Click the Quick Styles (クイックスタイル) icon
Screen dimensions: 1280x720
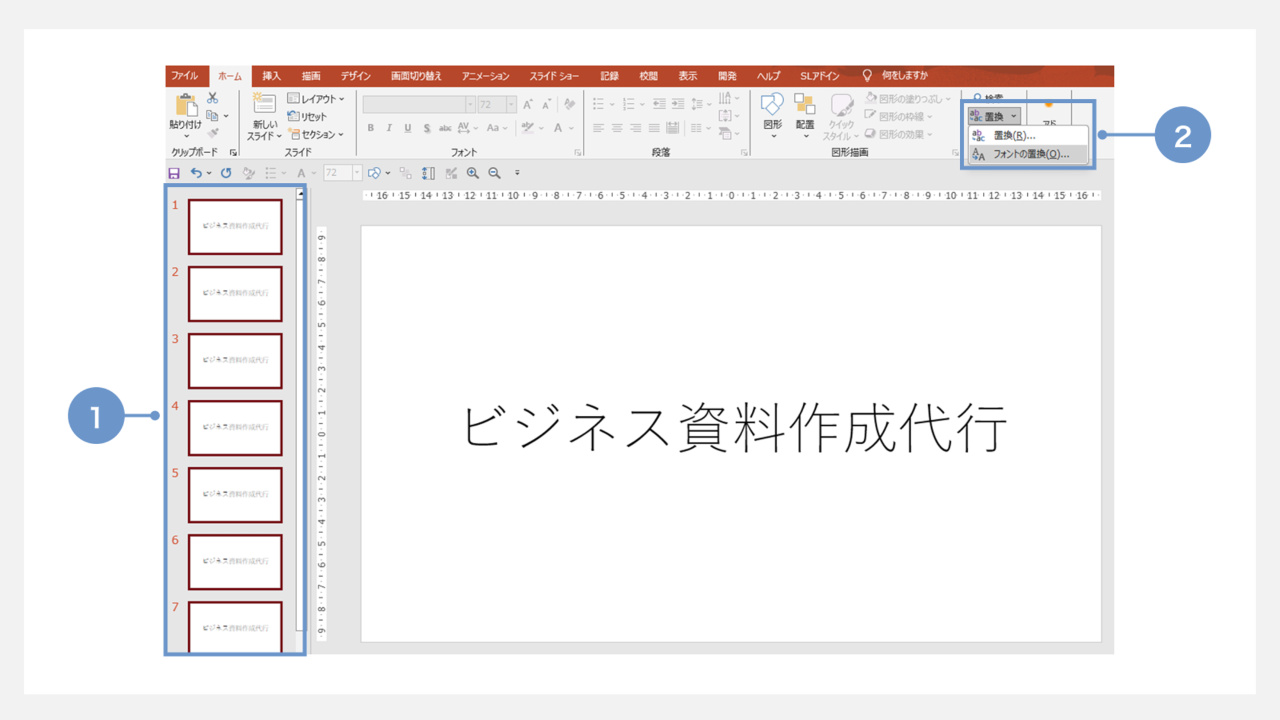[841, 106]
